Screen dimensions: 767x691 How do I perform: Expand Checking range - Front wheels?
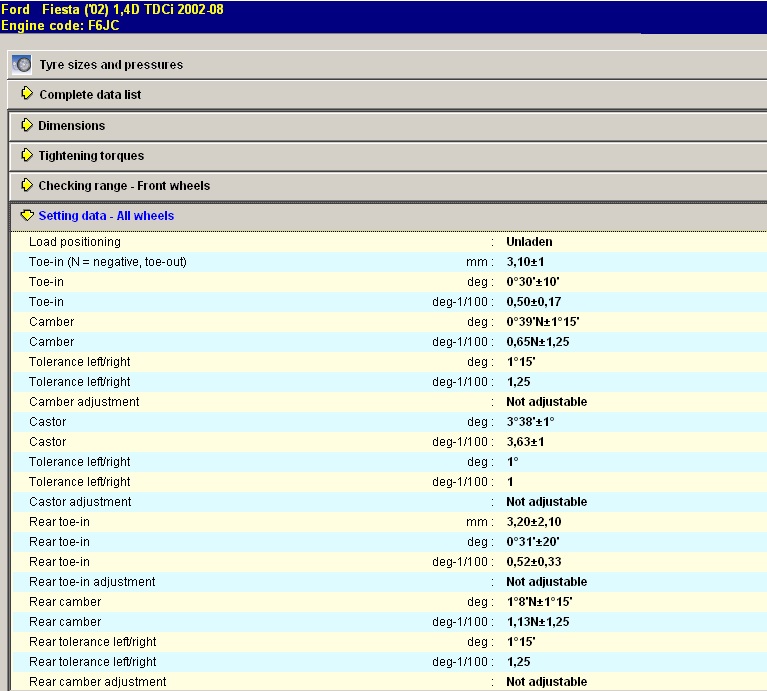(x=124, y=186)
